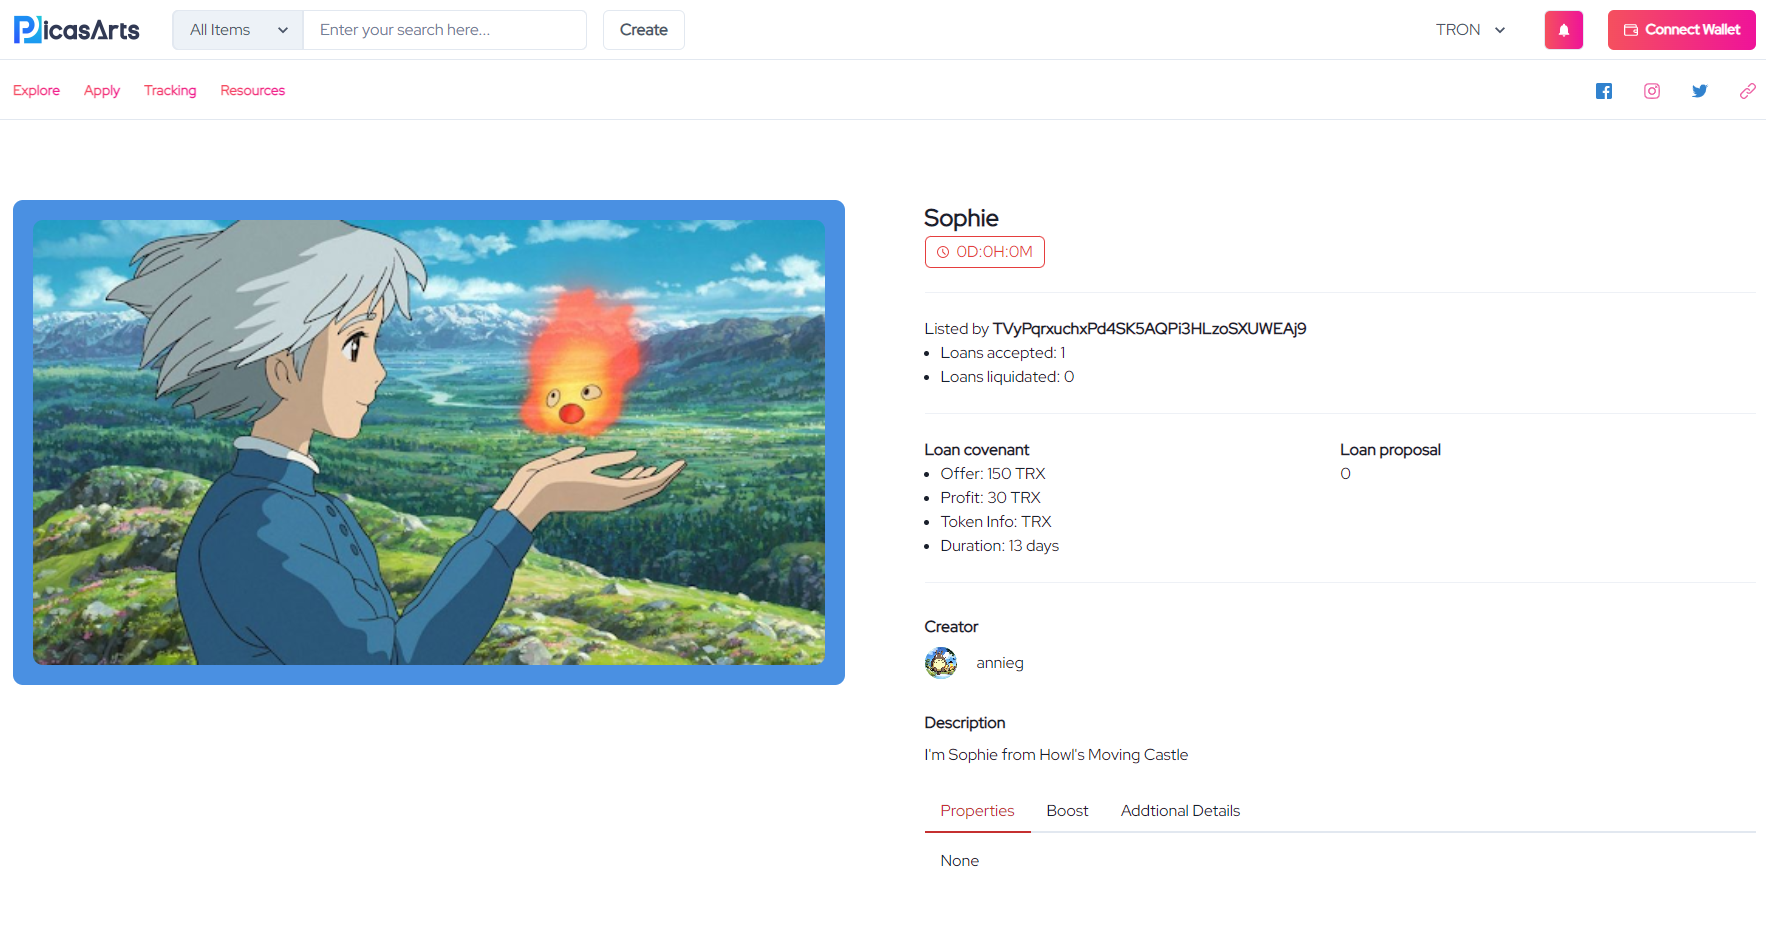
Task: Click 'None' under Properties
Action: (x=959, y=860)
